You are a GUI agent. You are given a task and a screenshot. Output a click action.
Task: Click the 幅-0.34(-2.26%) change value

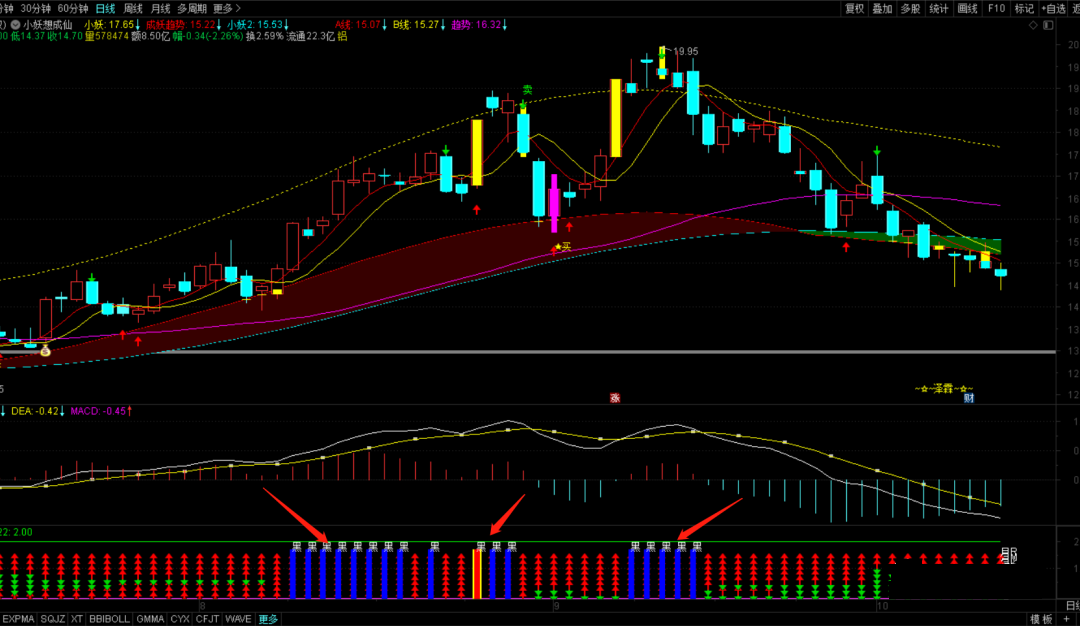[x=208, y=36]
